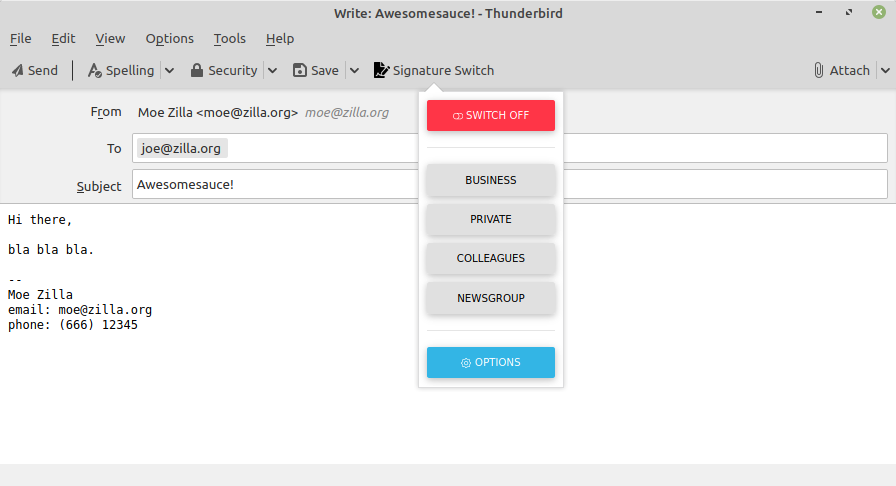Open the Options menu in menu bar
This screenshot has height=486, width=896.
point(169,39)
